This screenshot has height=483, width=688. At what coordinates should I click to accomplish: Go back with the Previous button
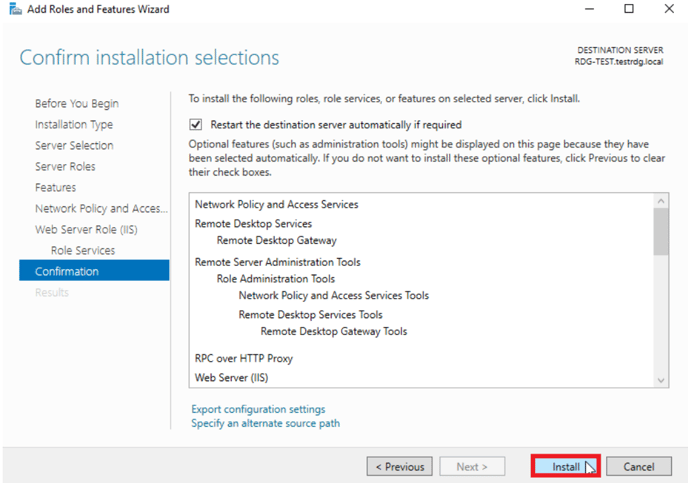click(400, 466)
